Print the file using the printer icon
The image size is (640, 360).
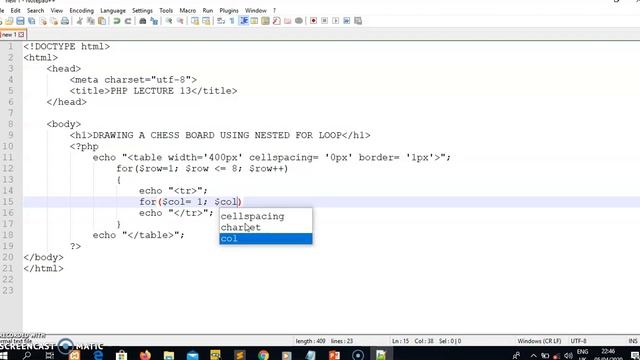(65, 21)
